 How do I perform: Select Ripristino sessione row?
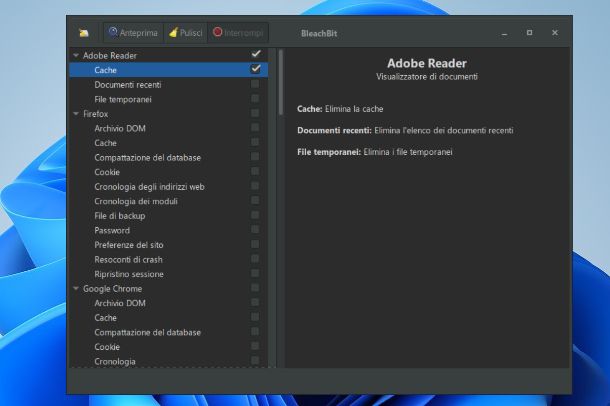(x=168, y=274)
